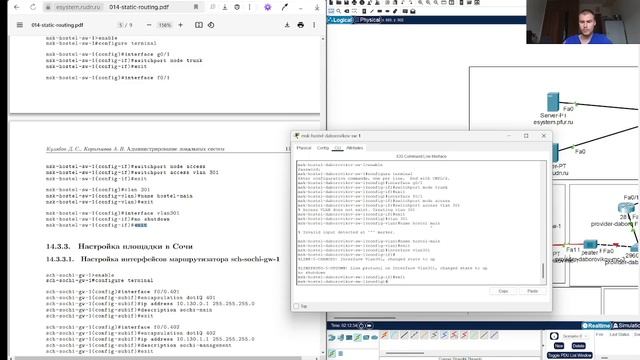Switch to Physical workspace in Packet Tracer

[369, 20]
